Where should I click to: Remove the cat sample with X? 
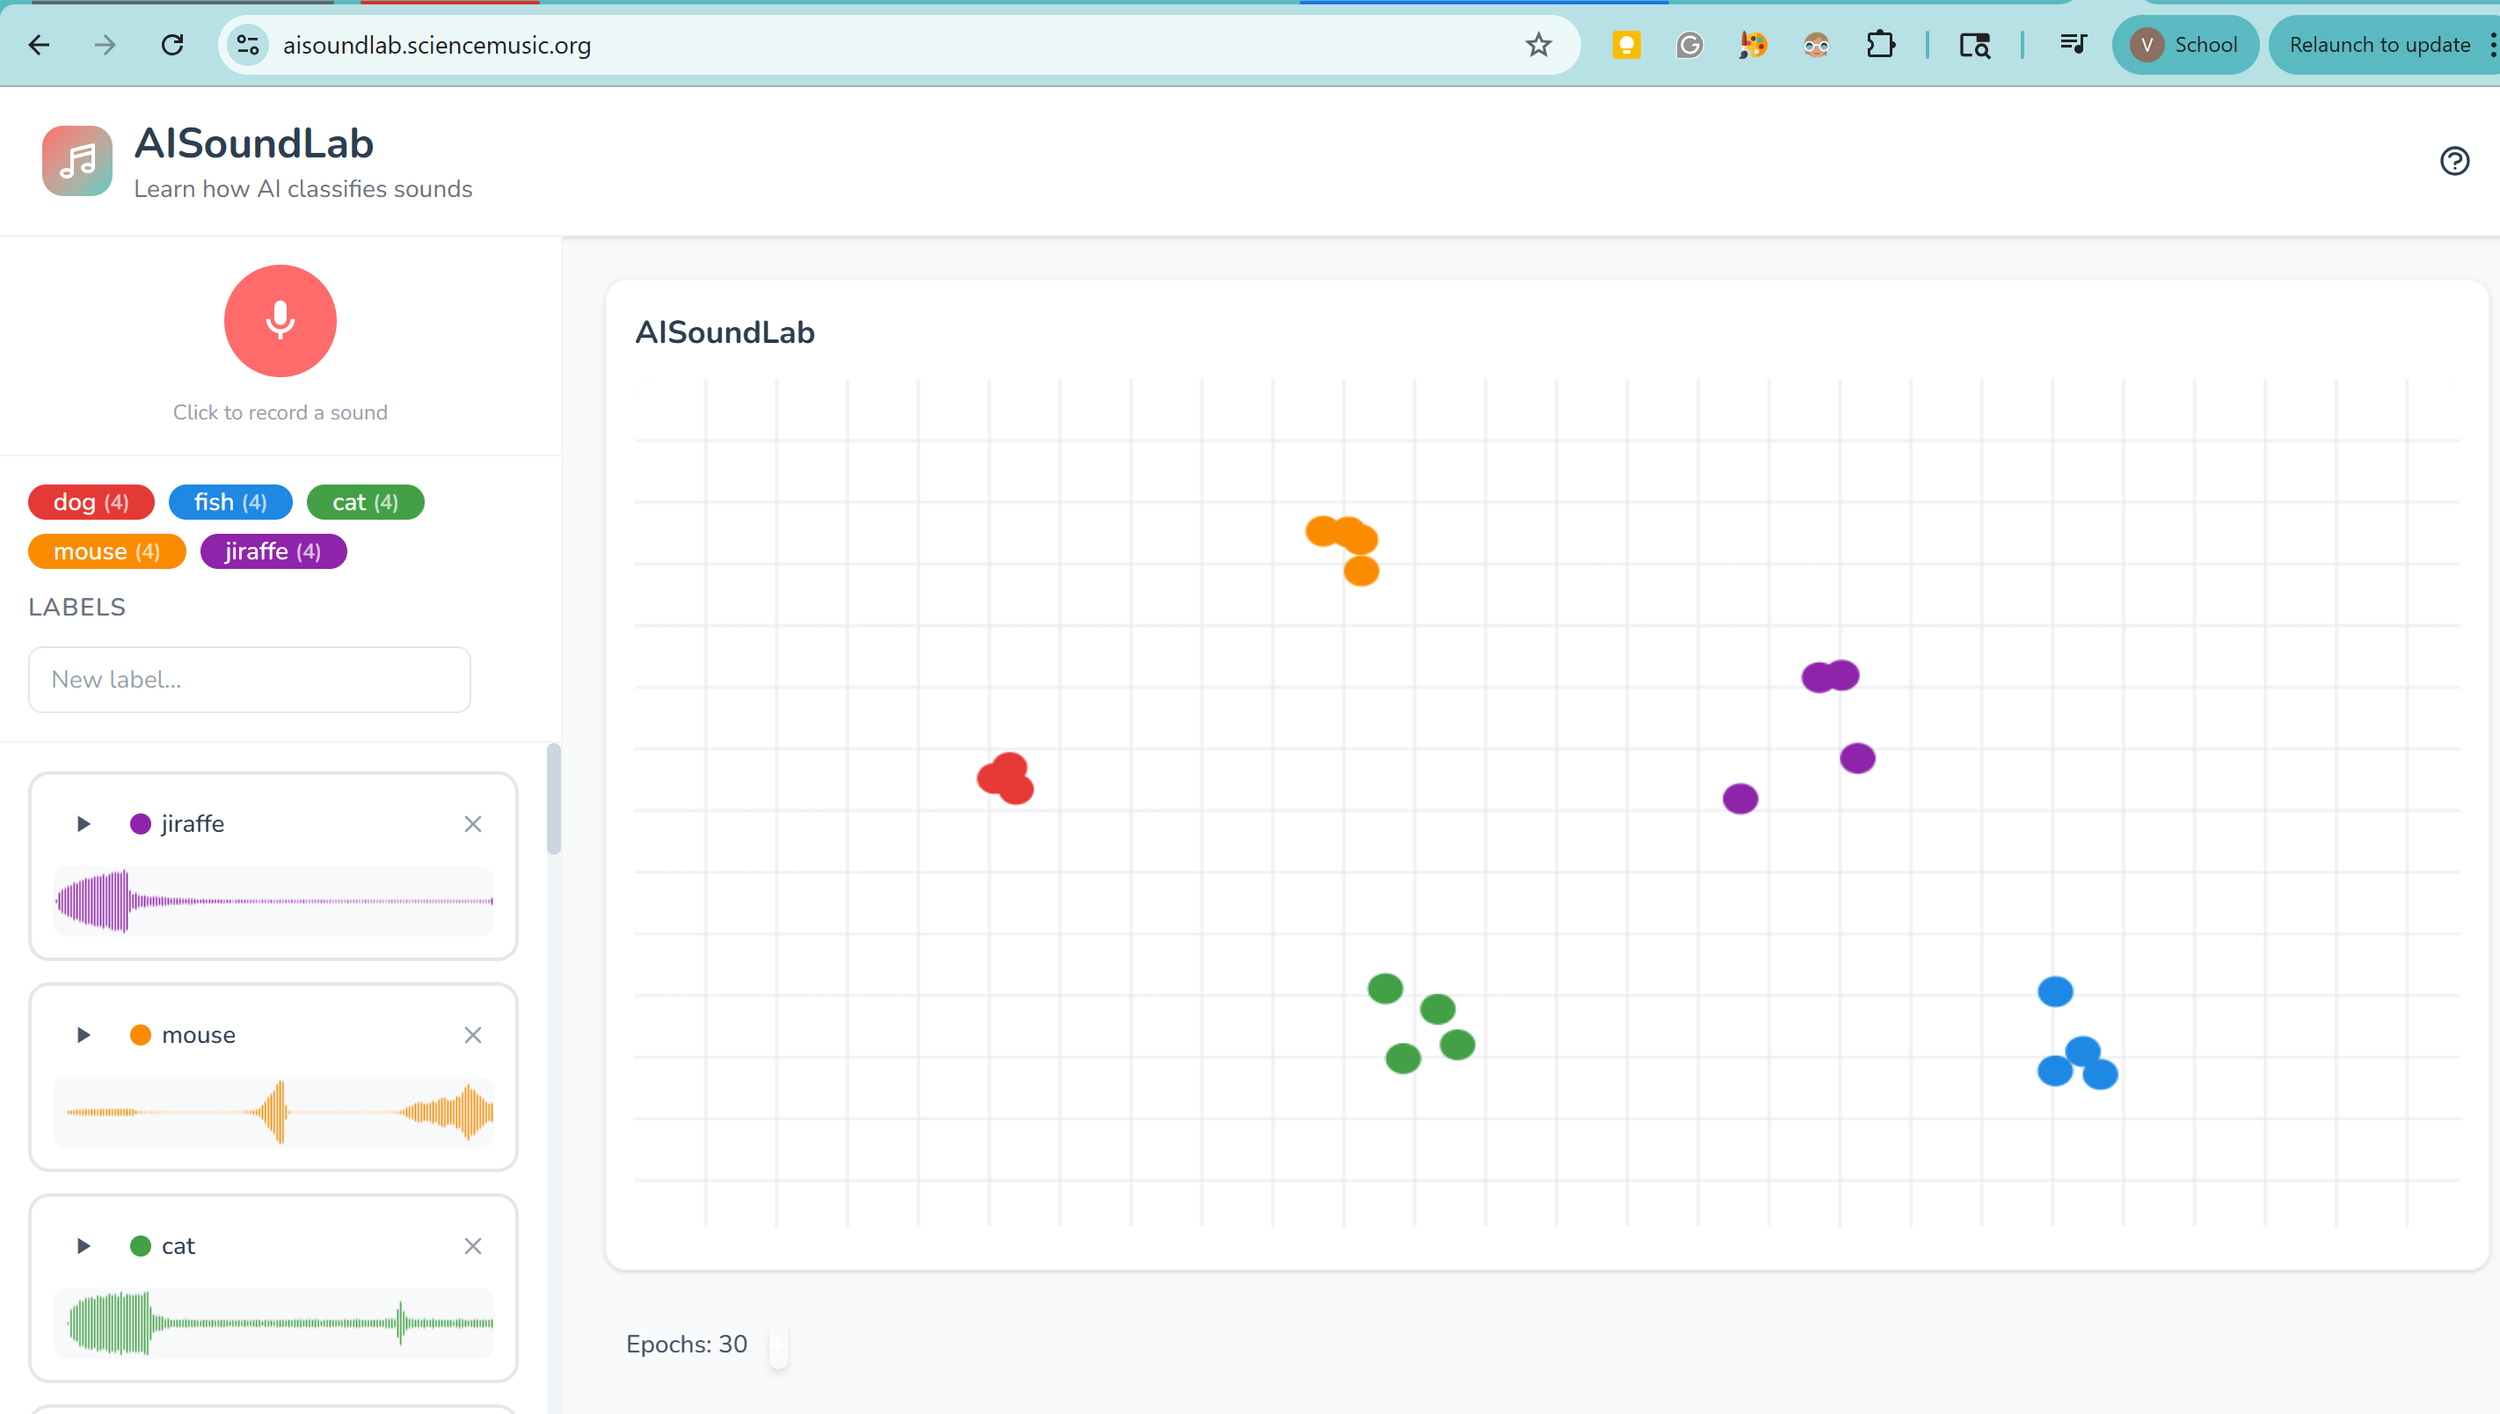pos(473,1246)
